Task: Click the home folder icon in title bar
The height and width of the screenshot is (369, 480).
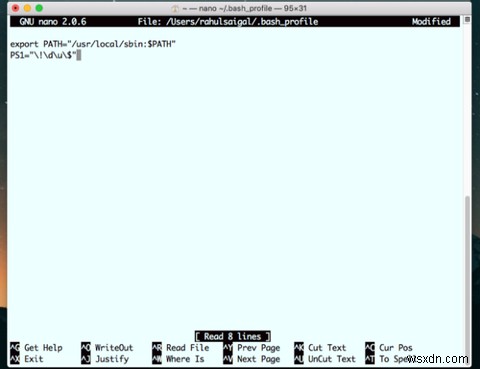Action: point(175,8)
